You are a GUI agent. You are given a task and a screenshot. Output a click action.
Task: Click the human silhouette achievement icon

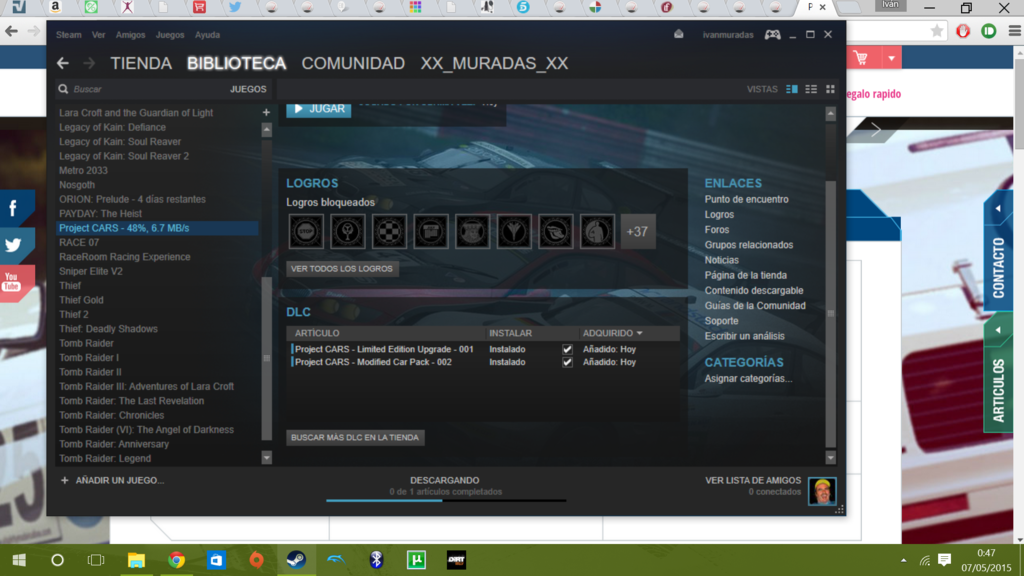pyautogui.click(x=597, y=231)
